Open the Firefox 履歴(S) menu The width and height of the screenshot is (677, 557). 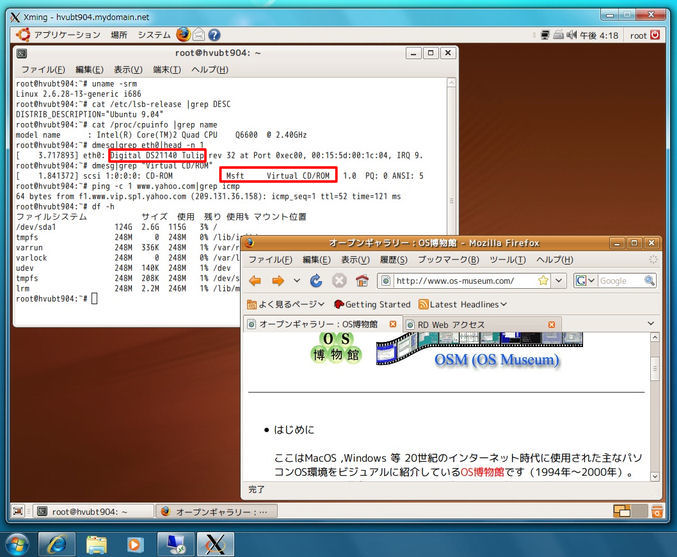[393, 260]
